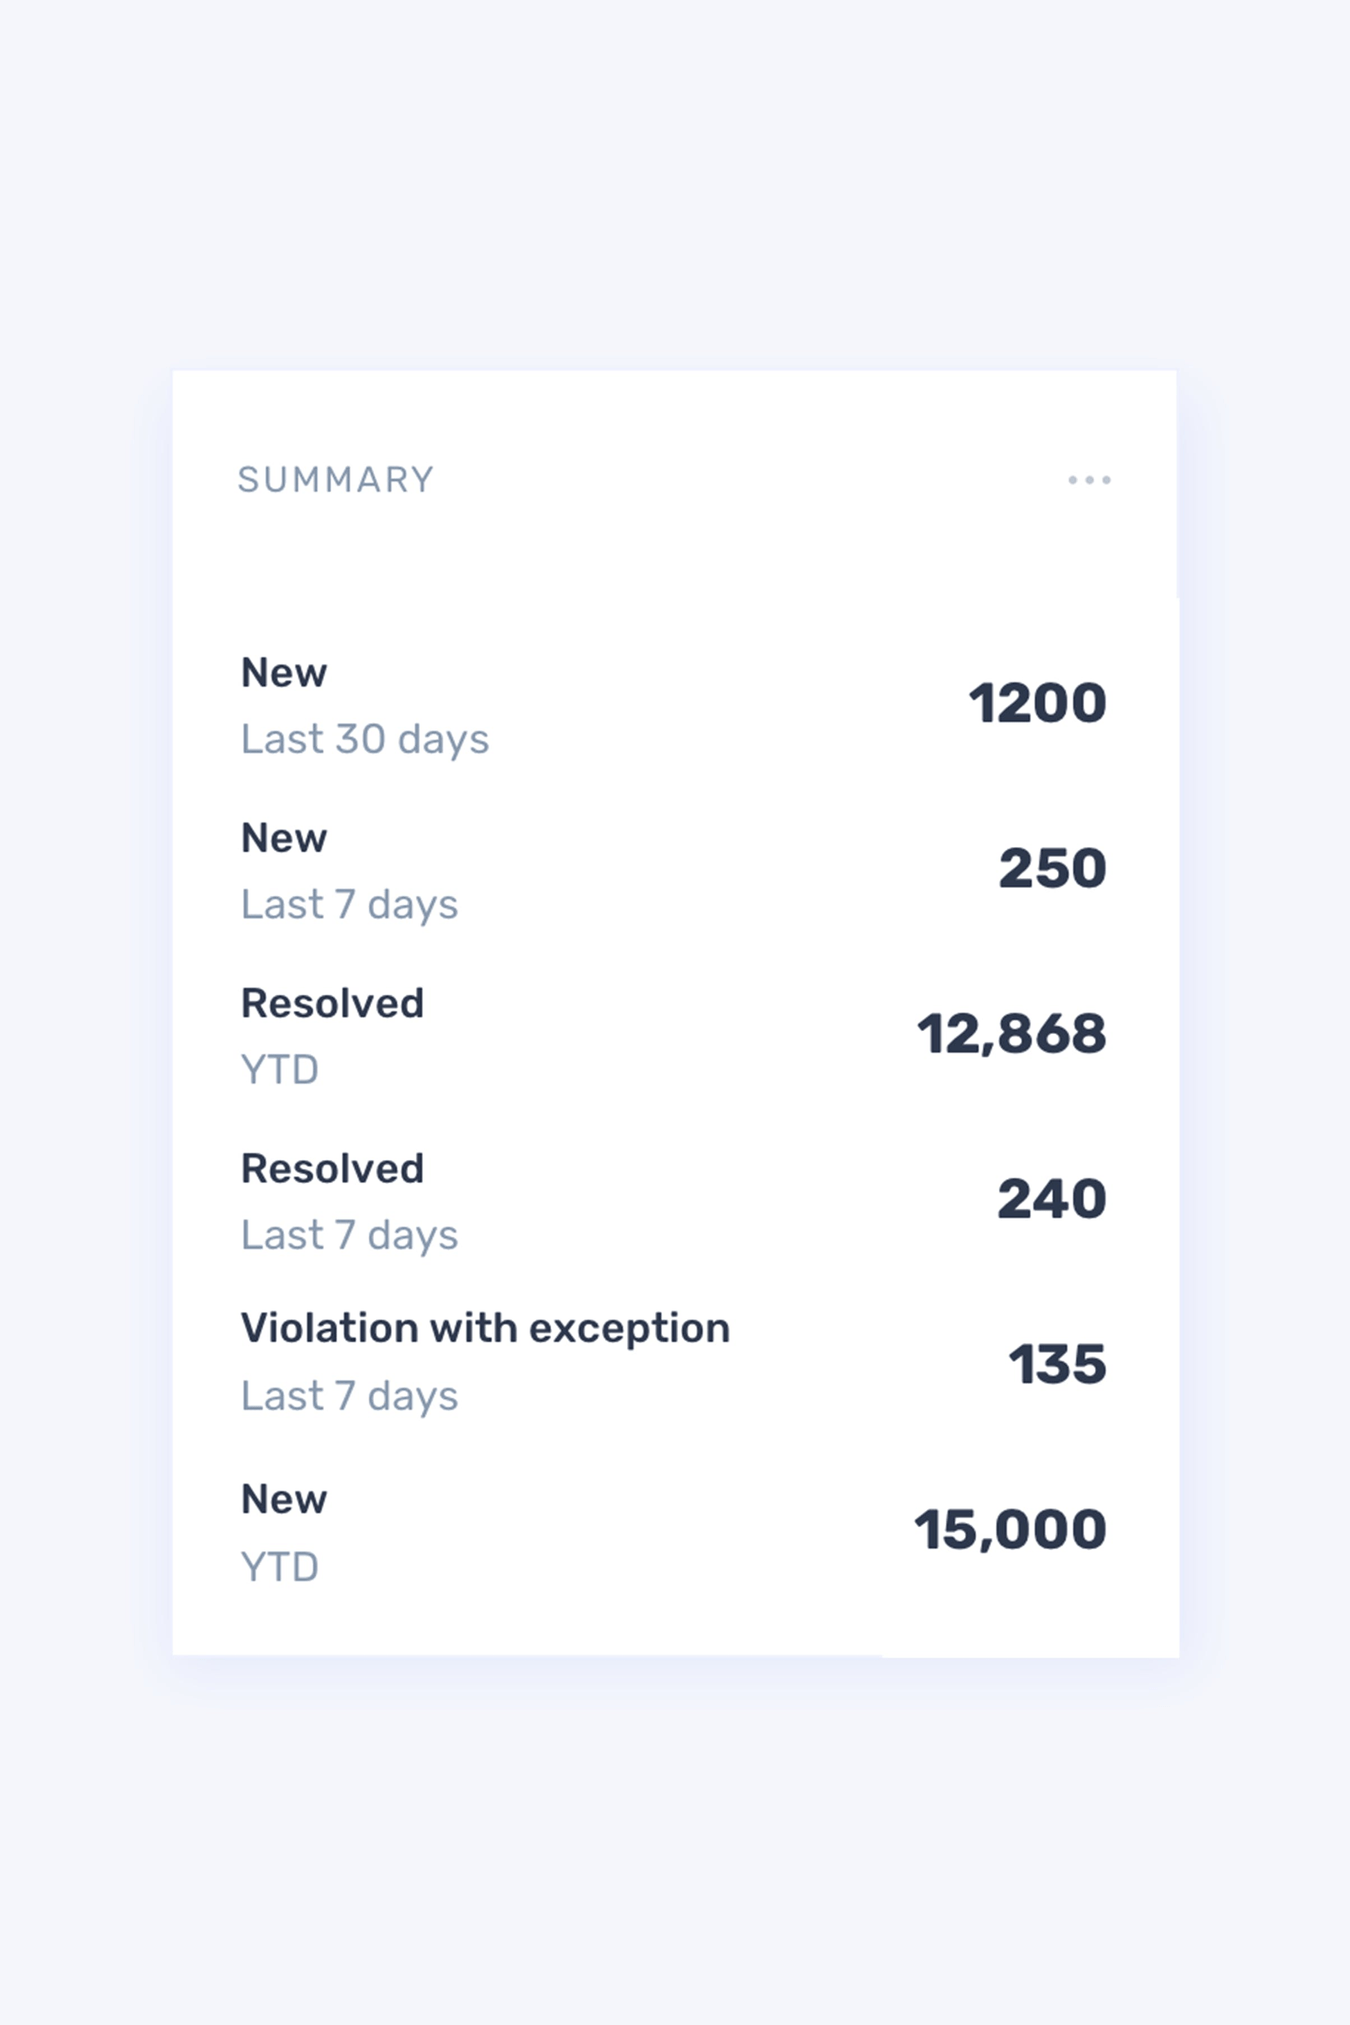
Task: Click the 12,868 resolved count
Action: [1012, 1034]
